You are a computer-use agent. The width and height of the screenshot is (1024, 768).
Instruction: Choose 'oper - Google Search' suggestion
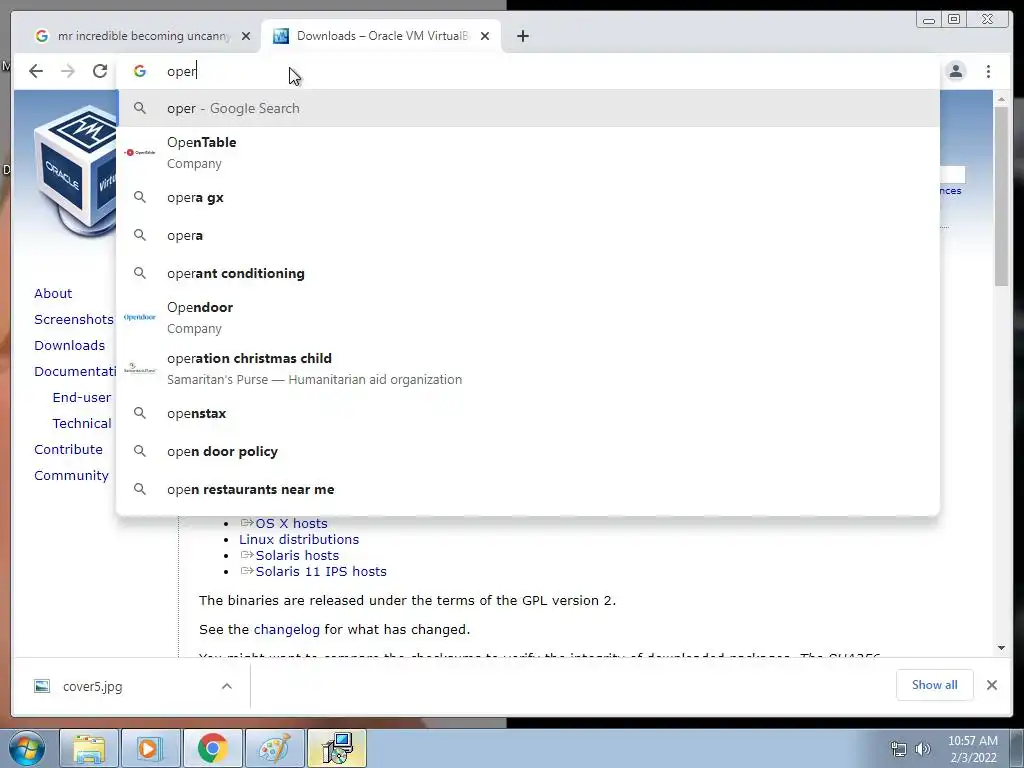coord(529,108)
